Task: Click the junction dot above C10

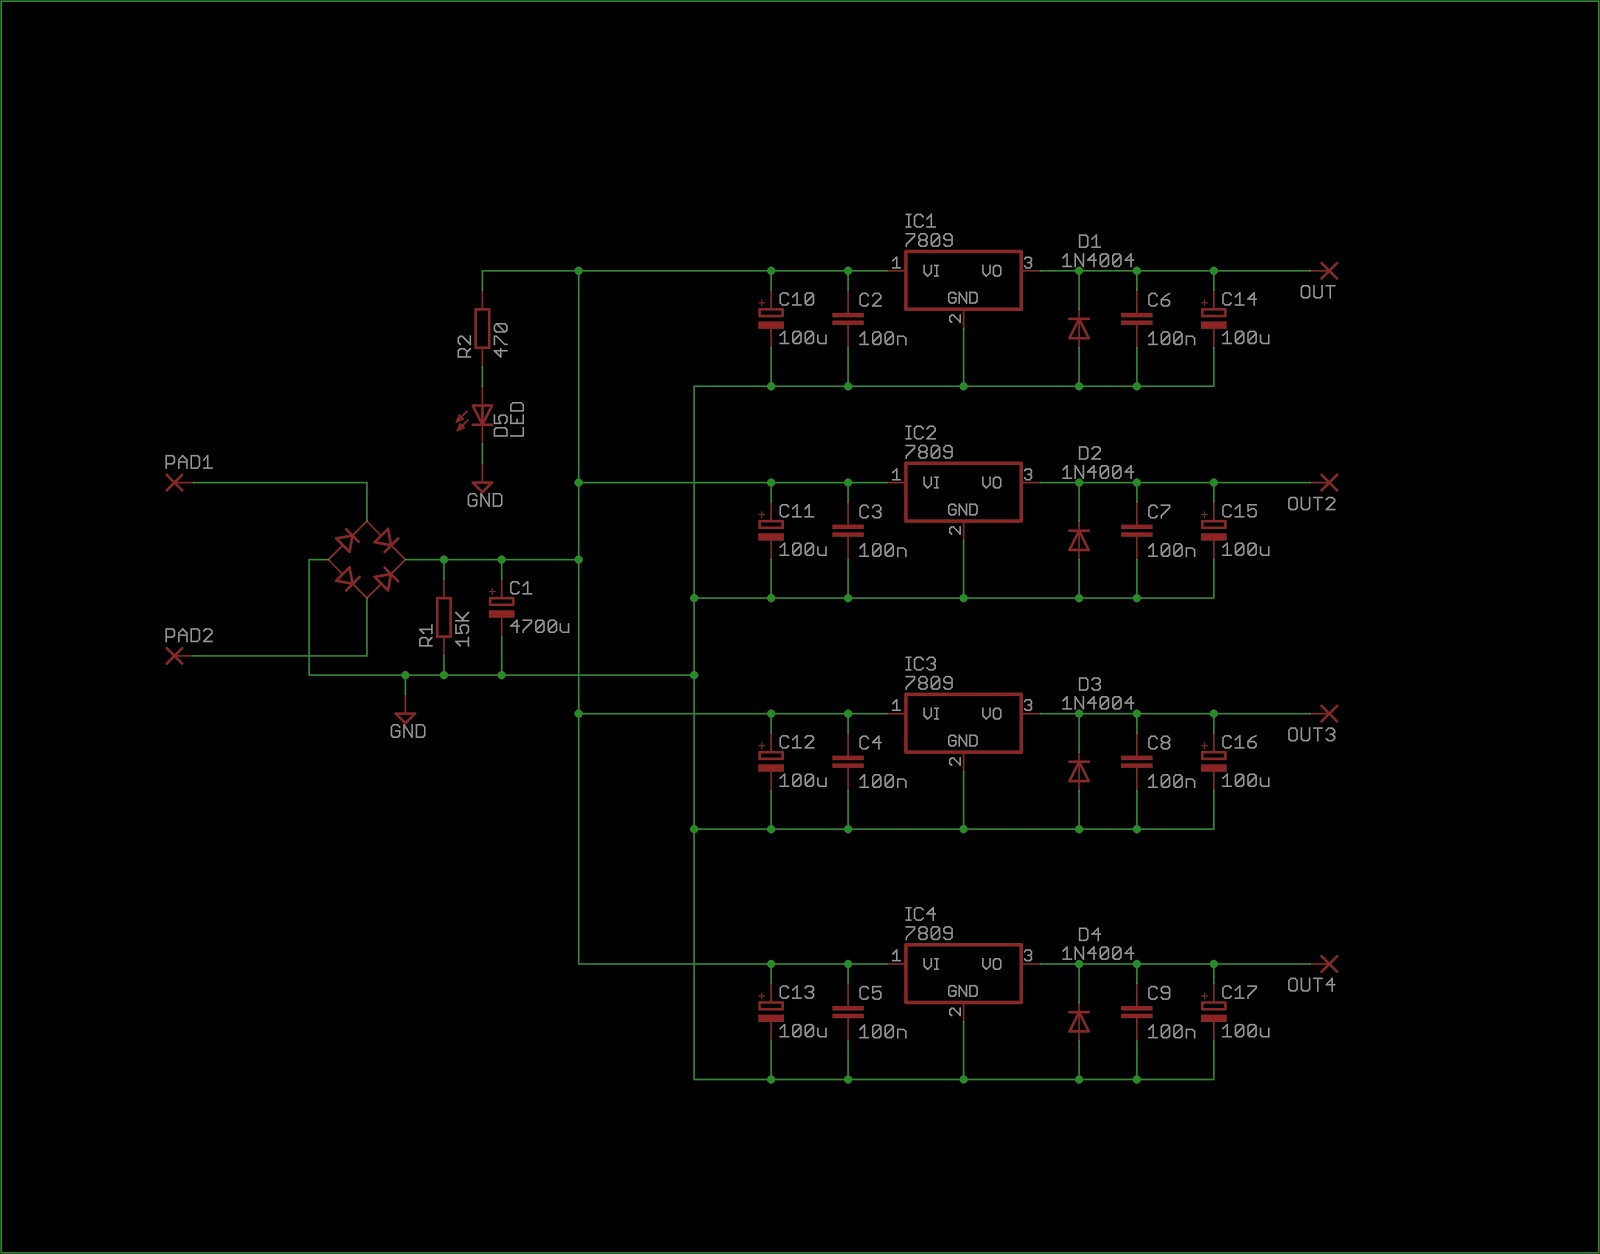Action: [x=770, y=270]
